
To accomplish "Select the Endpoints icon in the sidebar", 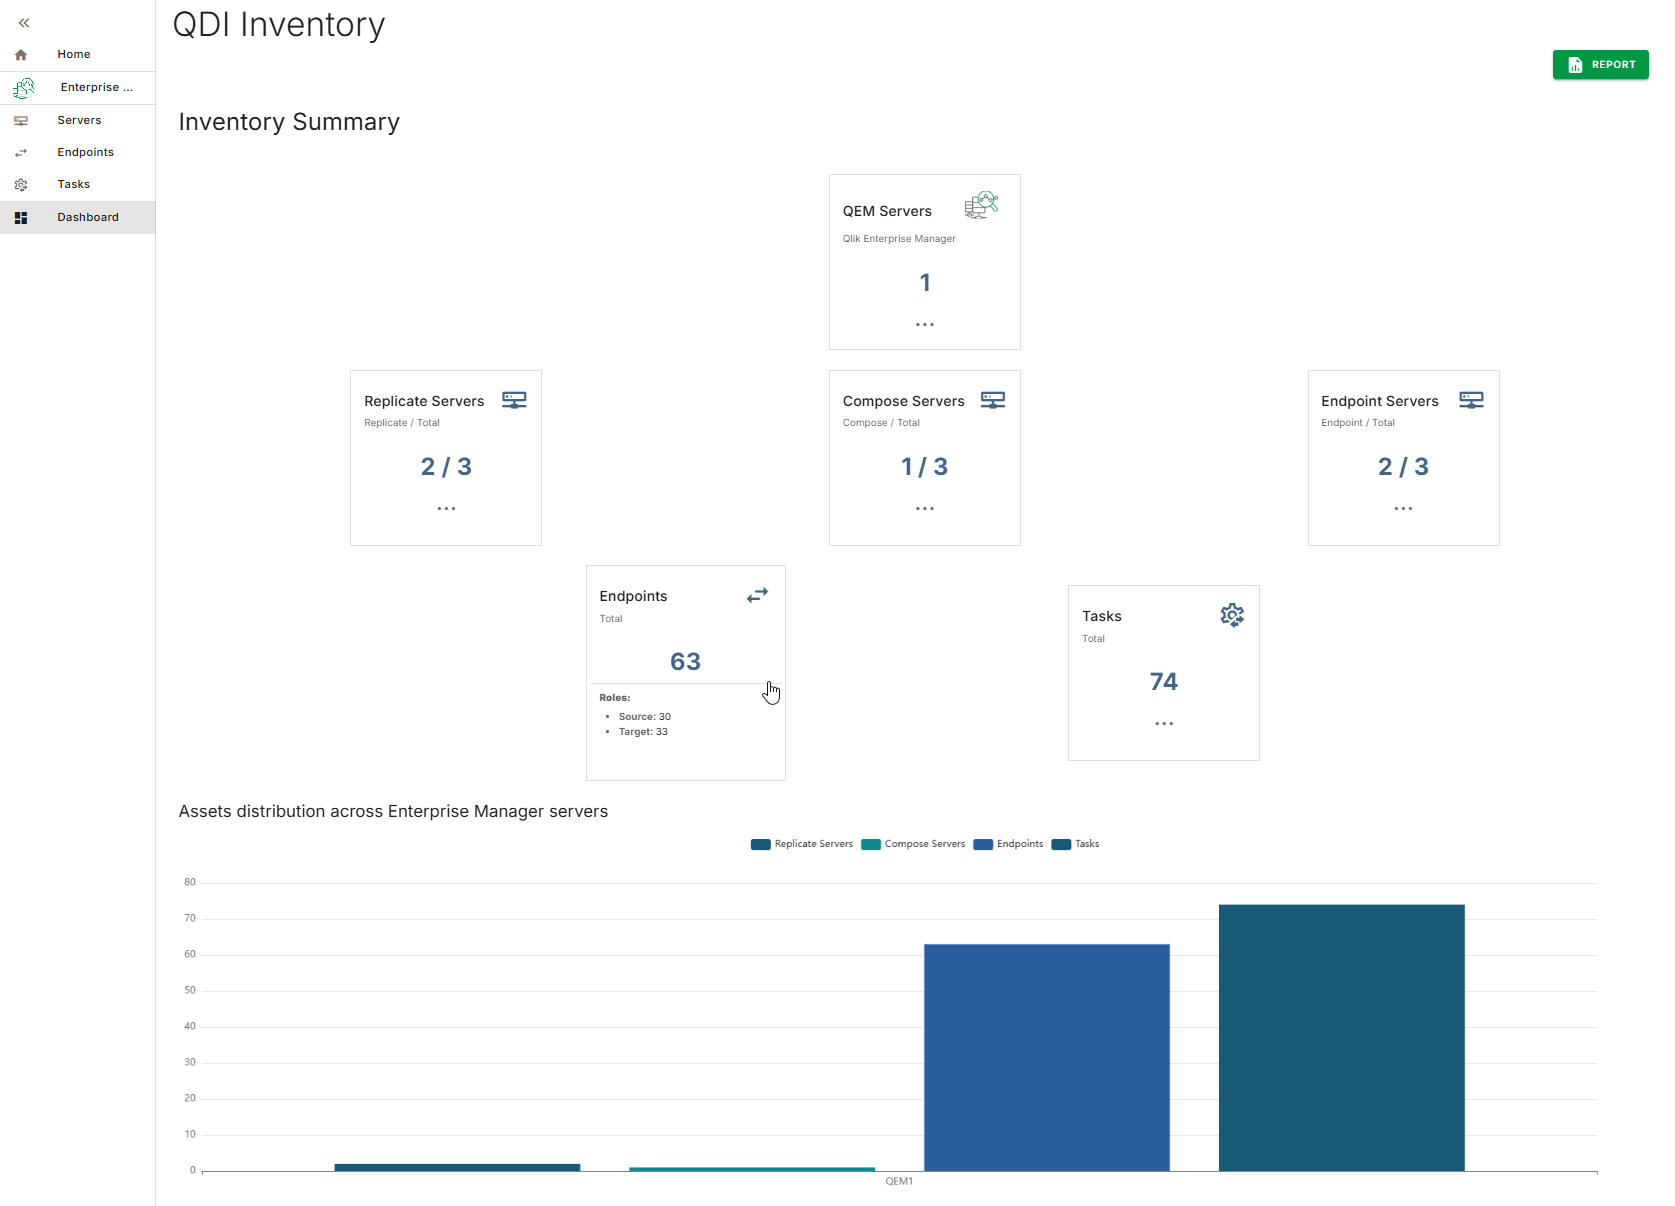I will 22,152.
